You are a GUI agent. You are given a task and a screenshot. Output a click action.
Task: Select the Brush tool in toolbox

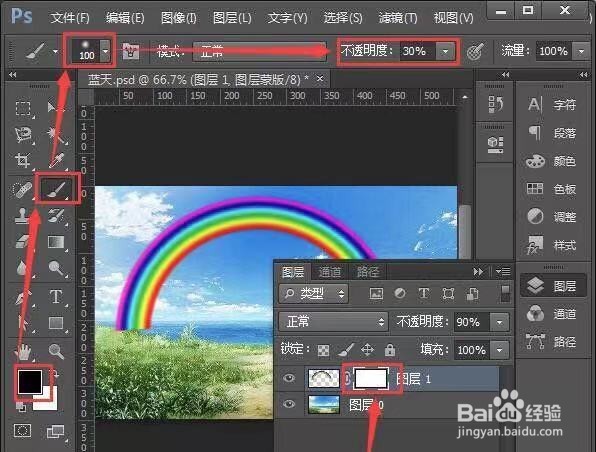[x=57, y=189]
